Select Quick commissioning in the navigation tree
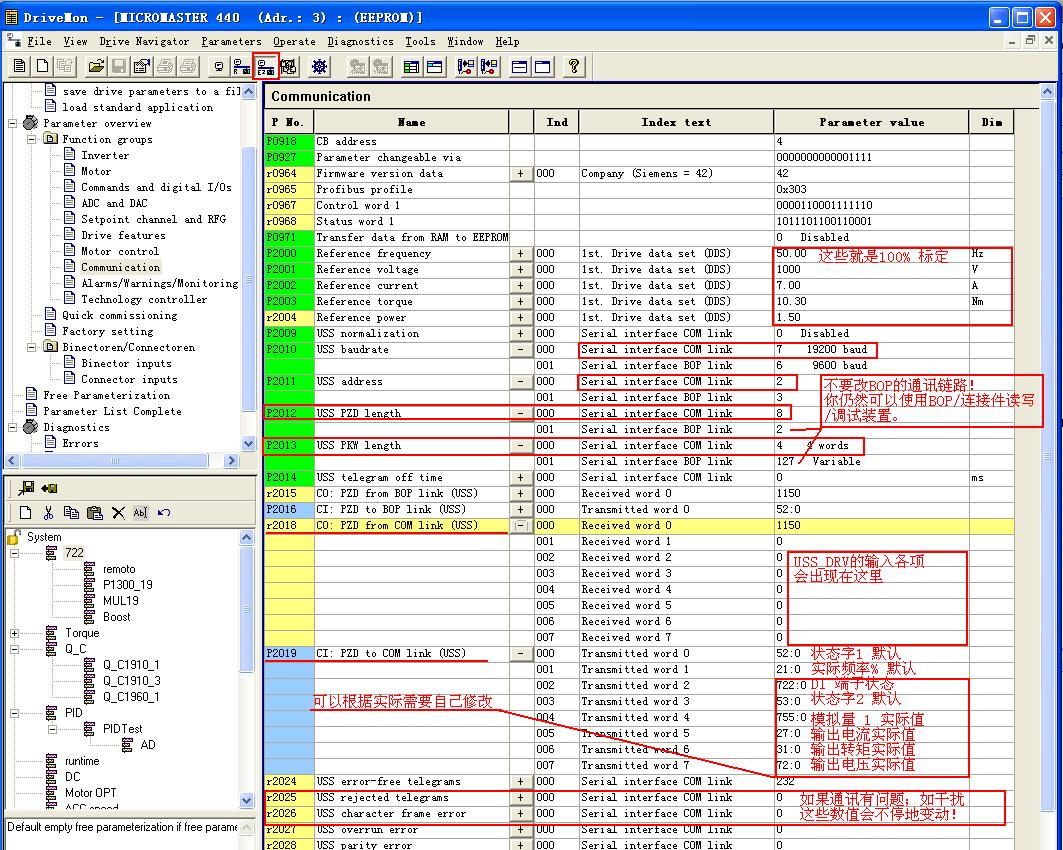 pos(119,316)
